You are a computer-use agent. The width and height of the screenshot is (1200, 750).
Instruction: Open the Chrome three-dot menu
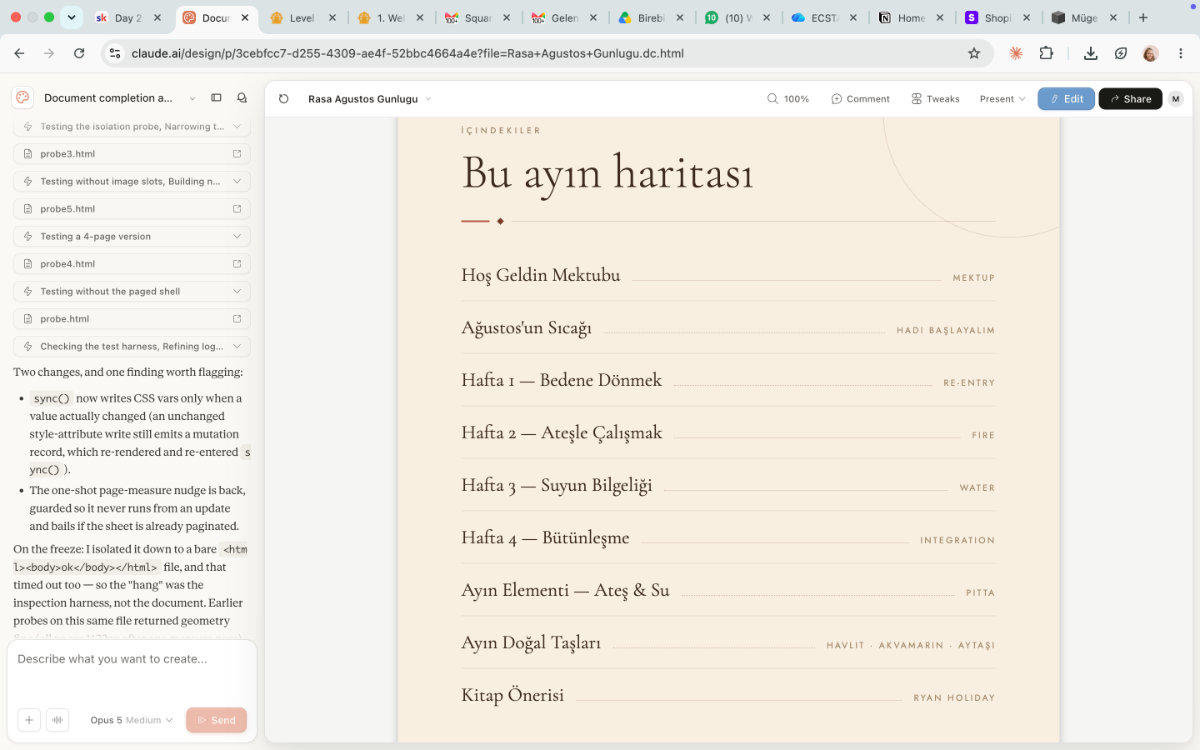point(1180,53)
